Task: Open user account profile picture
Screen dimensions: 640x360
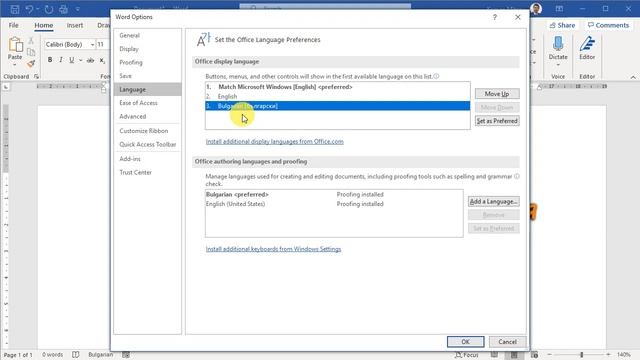Action: (x=536, y=9)
